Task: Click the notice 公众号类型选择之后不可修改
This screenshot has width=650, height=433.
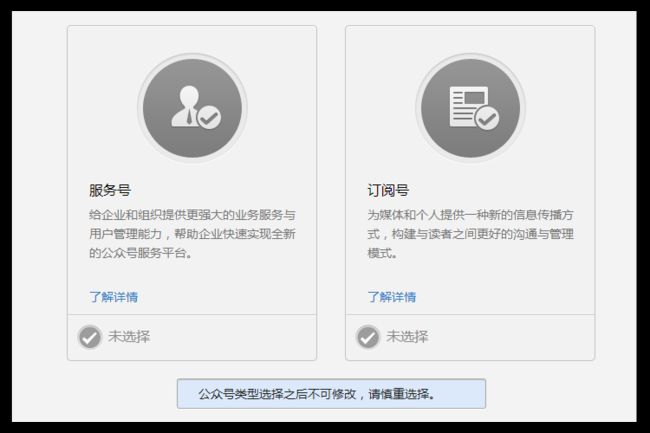Action: 331,394
